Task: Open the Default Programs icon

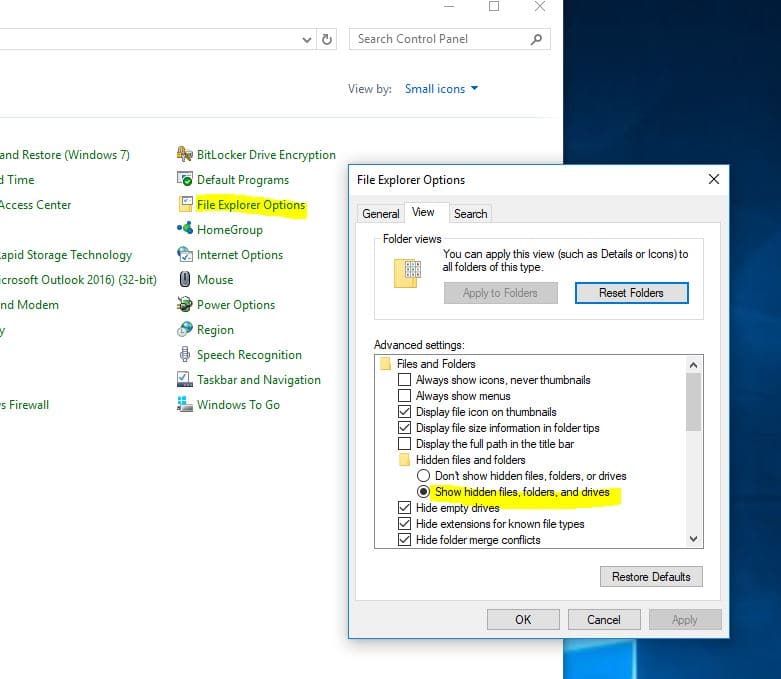Action: pos(184,180)
